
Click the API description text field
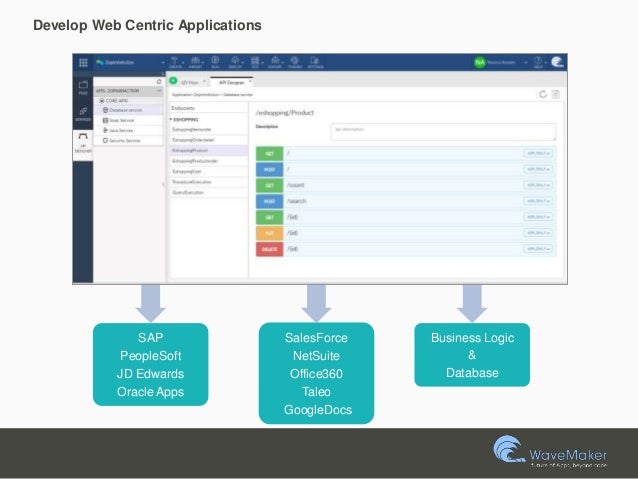pyautogui.click(x=444, y=132)
